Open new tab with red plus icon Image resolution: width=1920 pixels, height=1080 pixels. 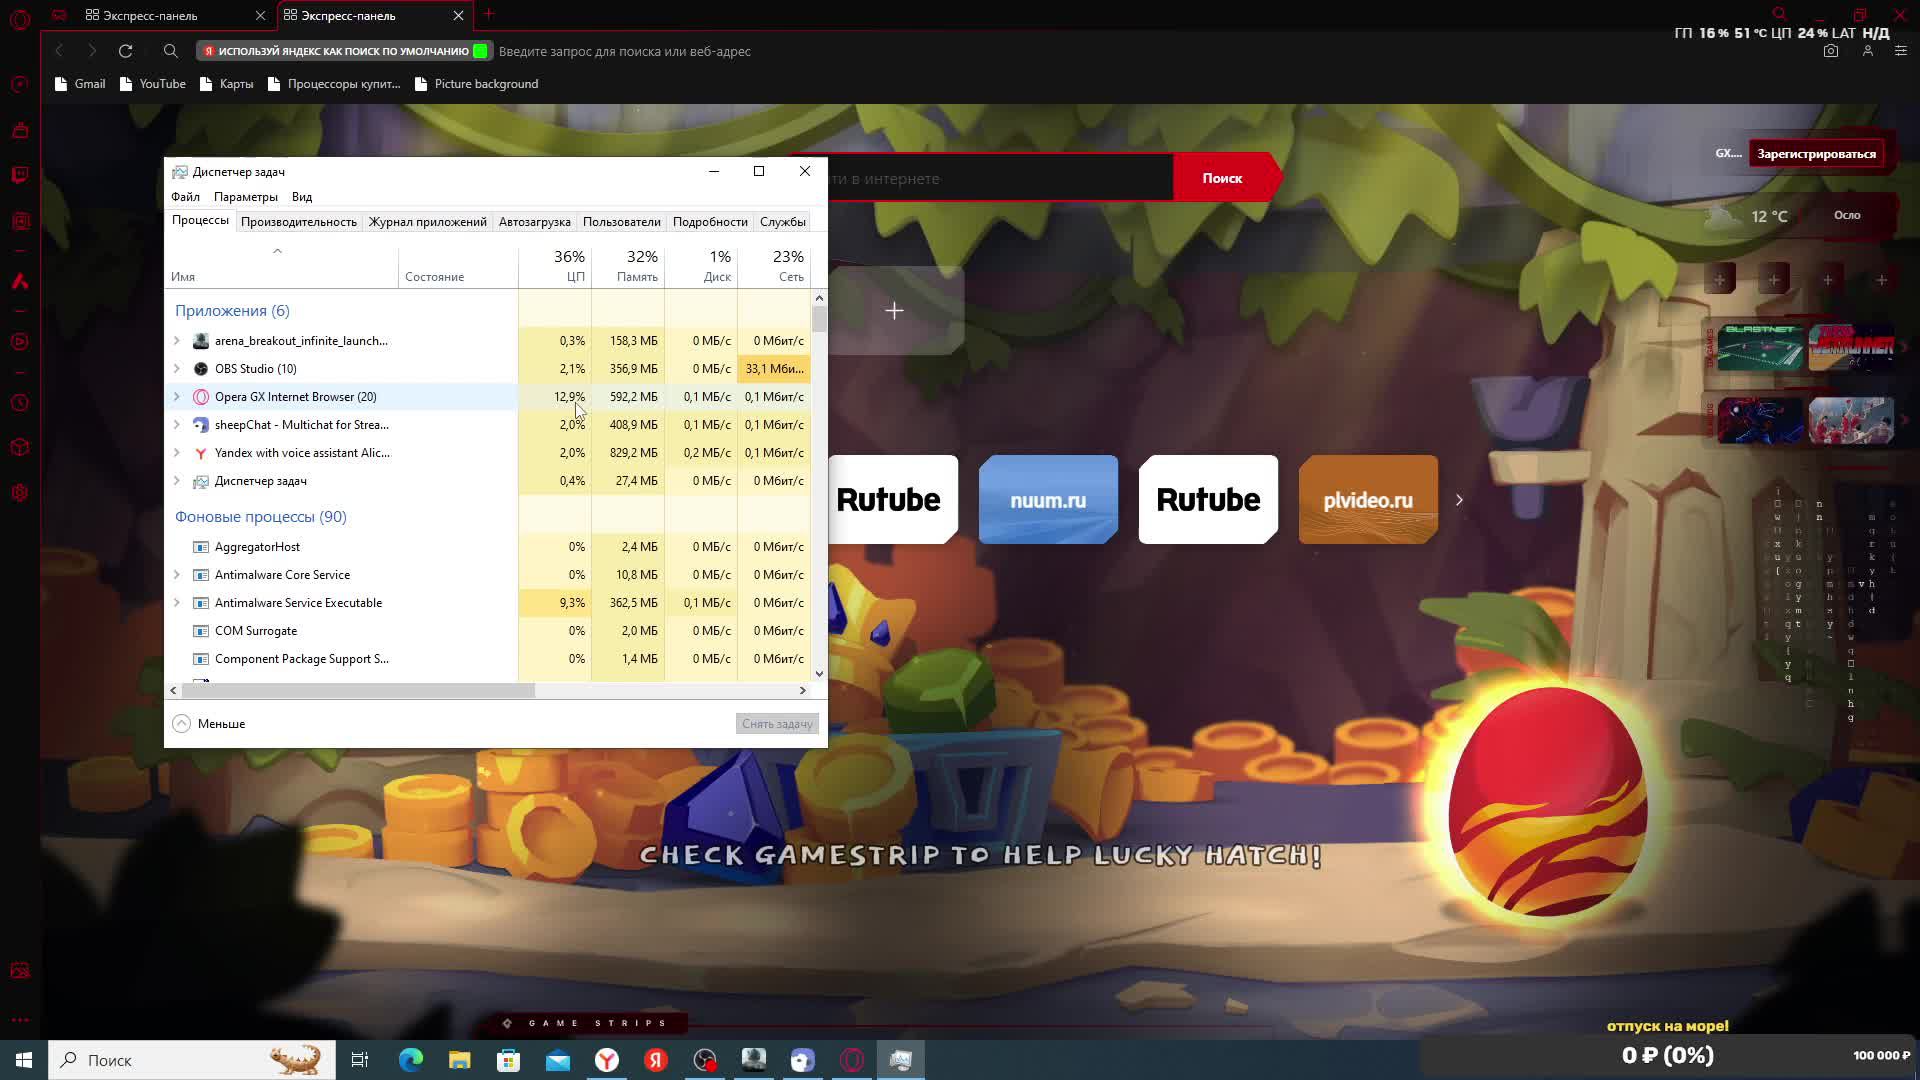tap(489, 14)
